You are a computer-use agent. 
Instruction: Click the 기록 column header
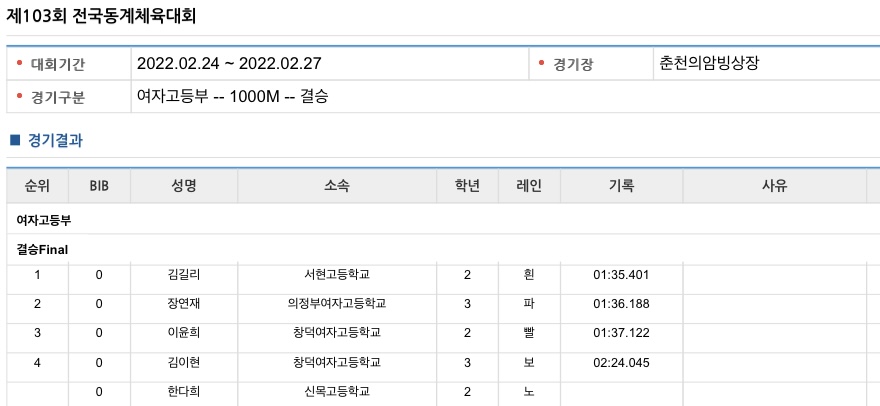621,186
